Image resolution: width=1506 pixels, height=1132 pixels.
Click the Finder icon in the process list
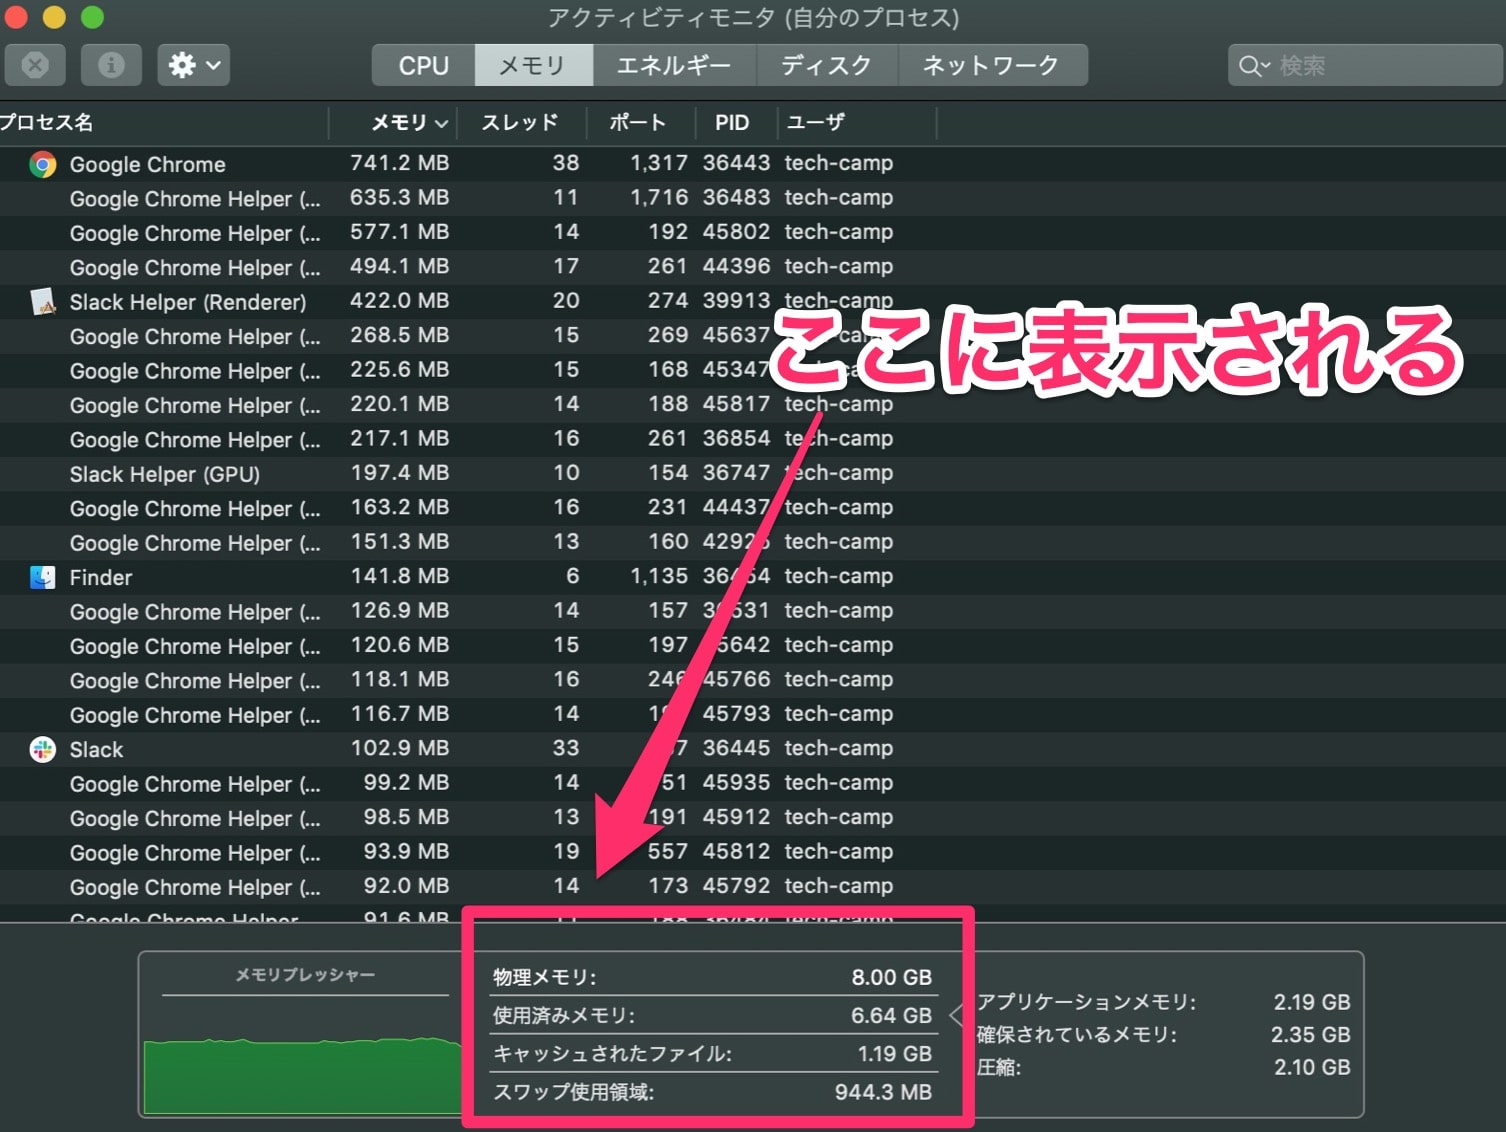[x=42, y=576]
